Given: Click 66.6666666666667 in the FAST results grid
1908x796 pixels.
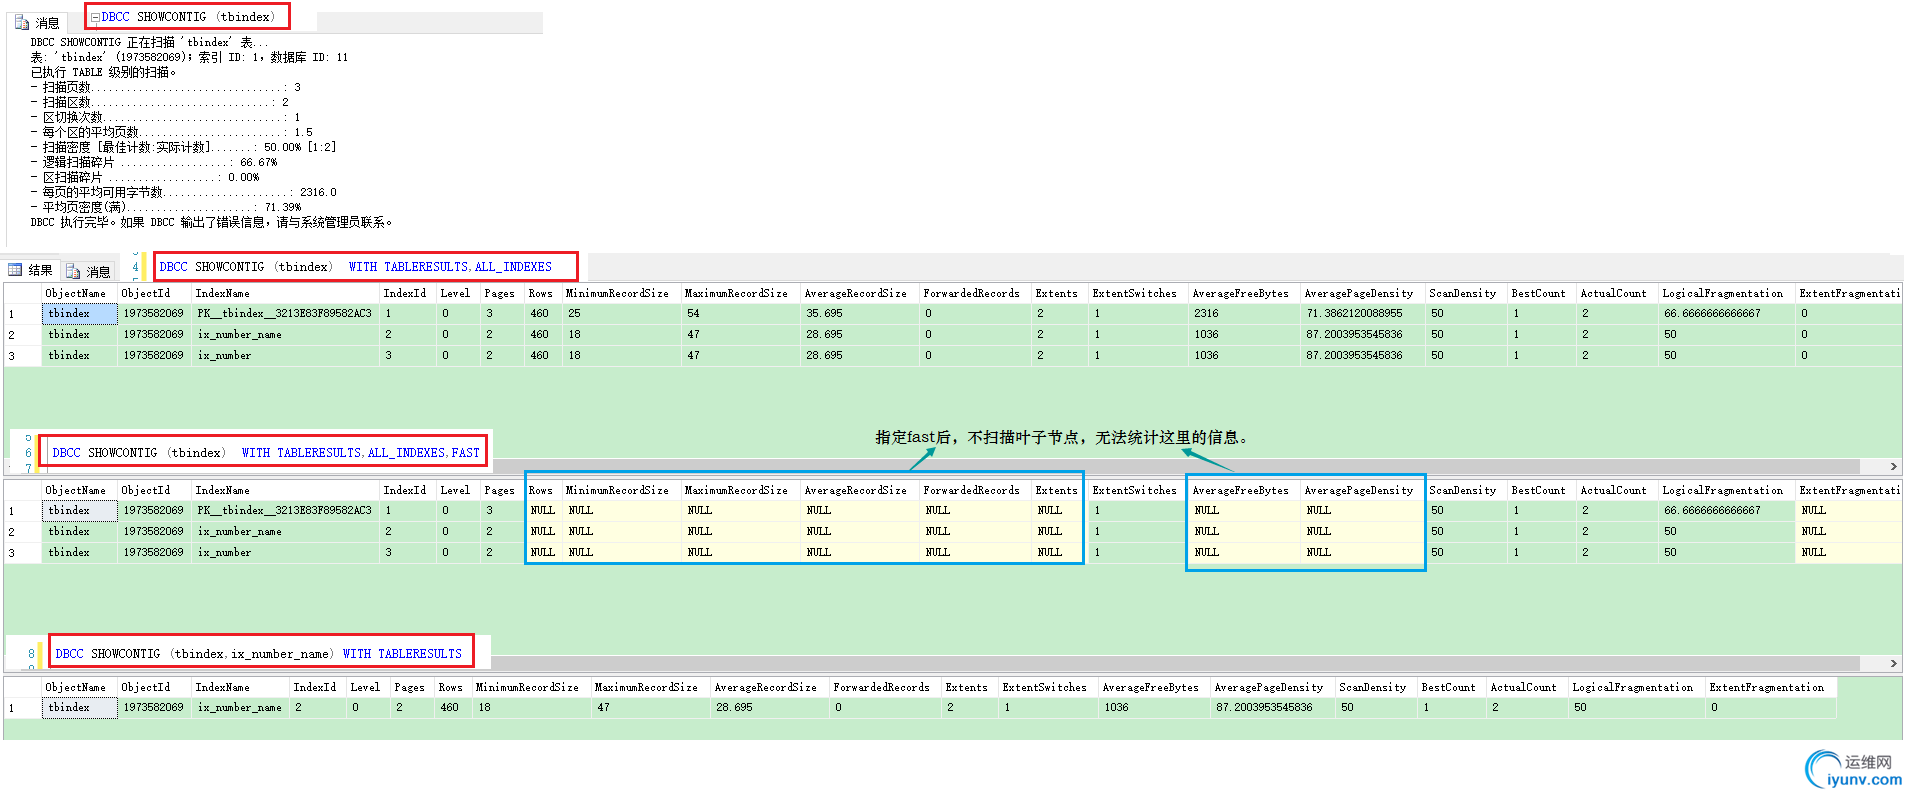Looking at the screenshot, I should click(1726, 510).
